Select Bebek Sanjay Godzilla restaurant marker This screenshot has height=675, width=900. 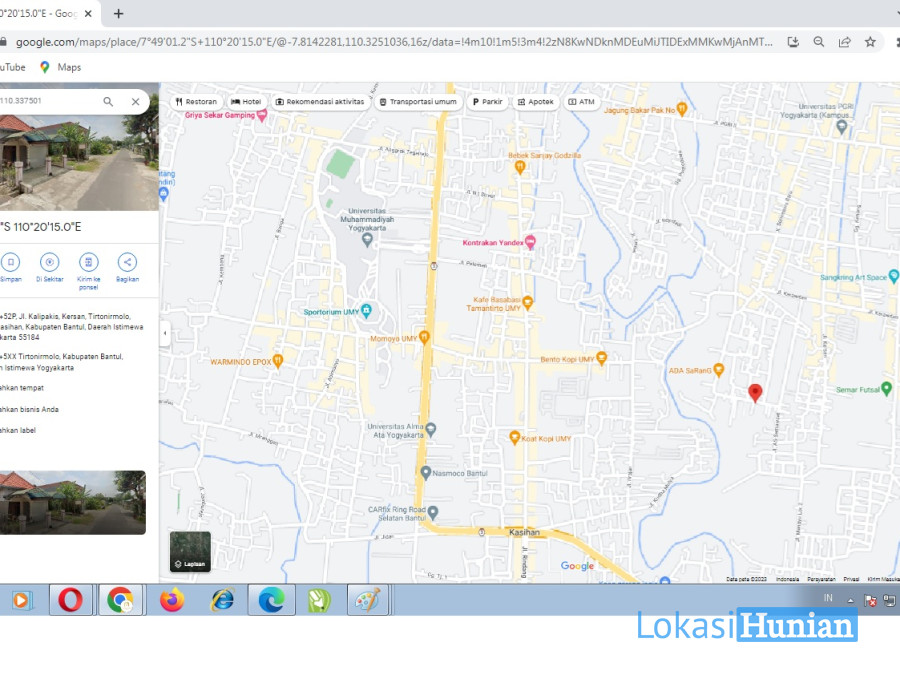[x=520, y=167]
